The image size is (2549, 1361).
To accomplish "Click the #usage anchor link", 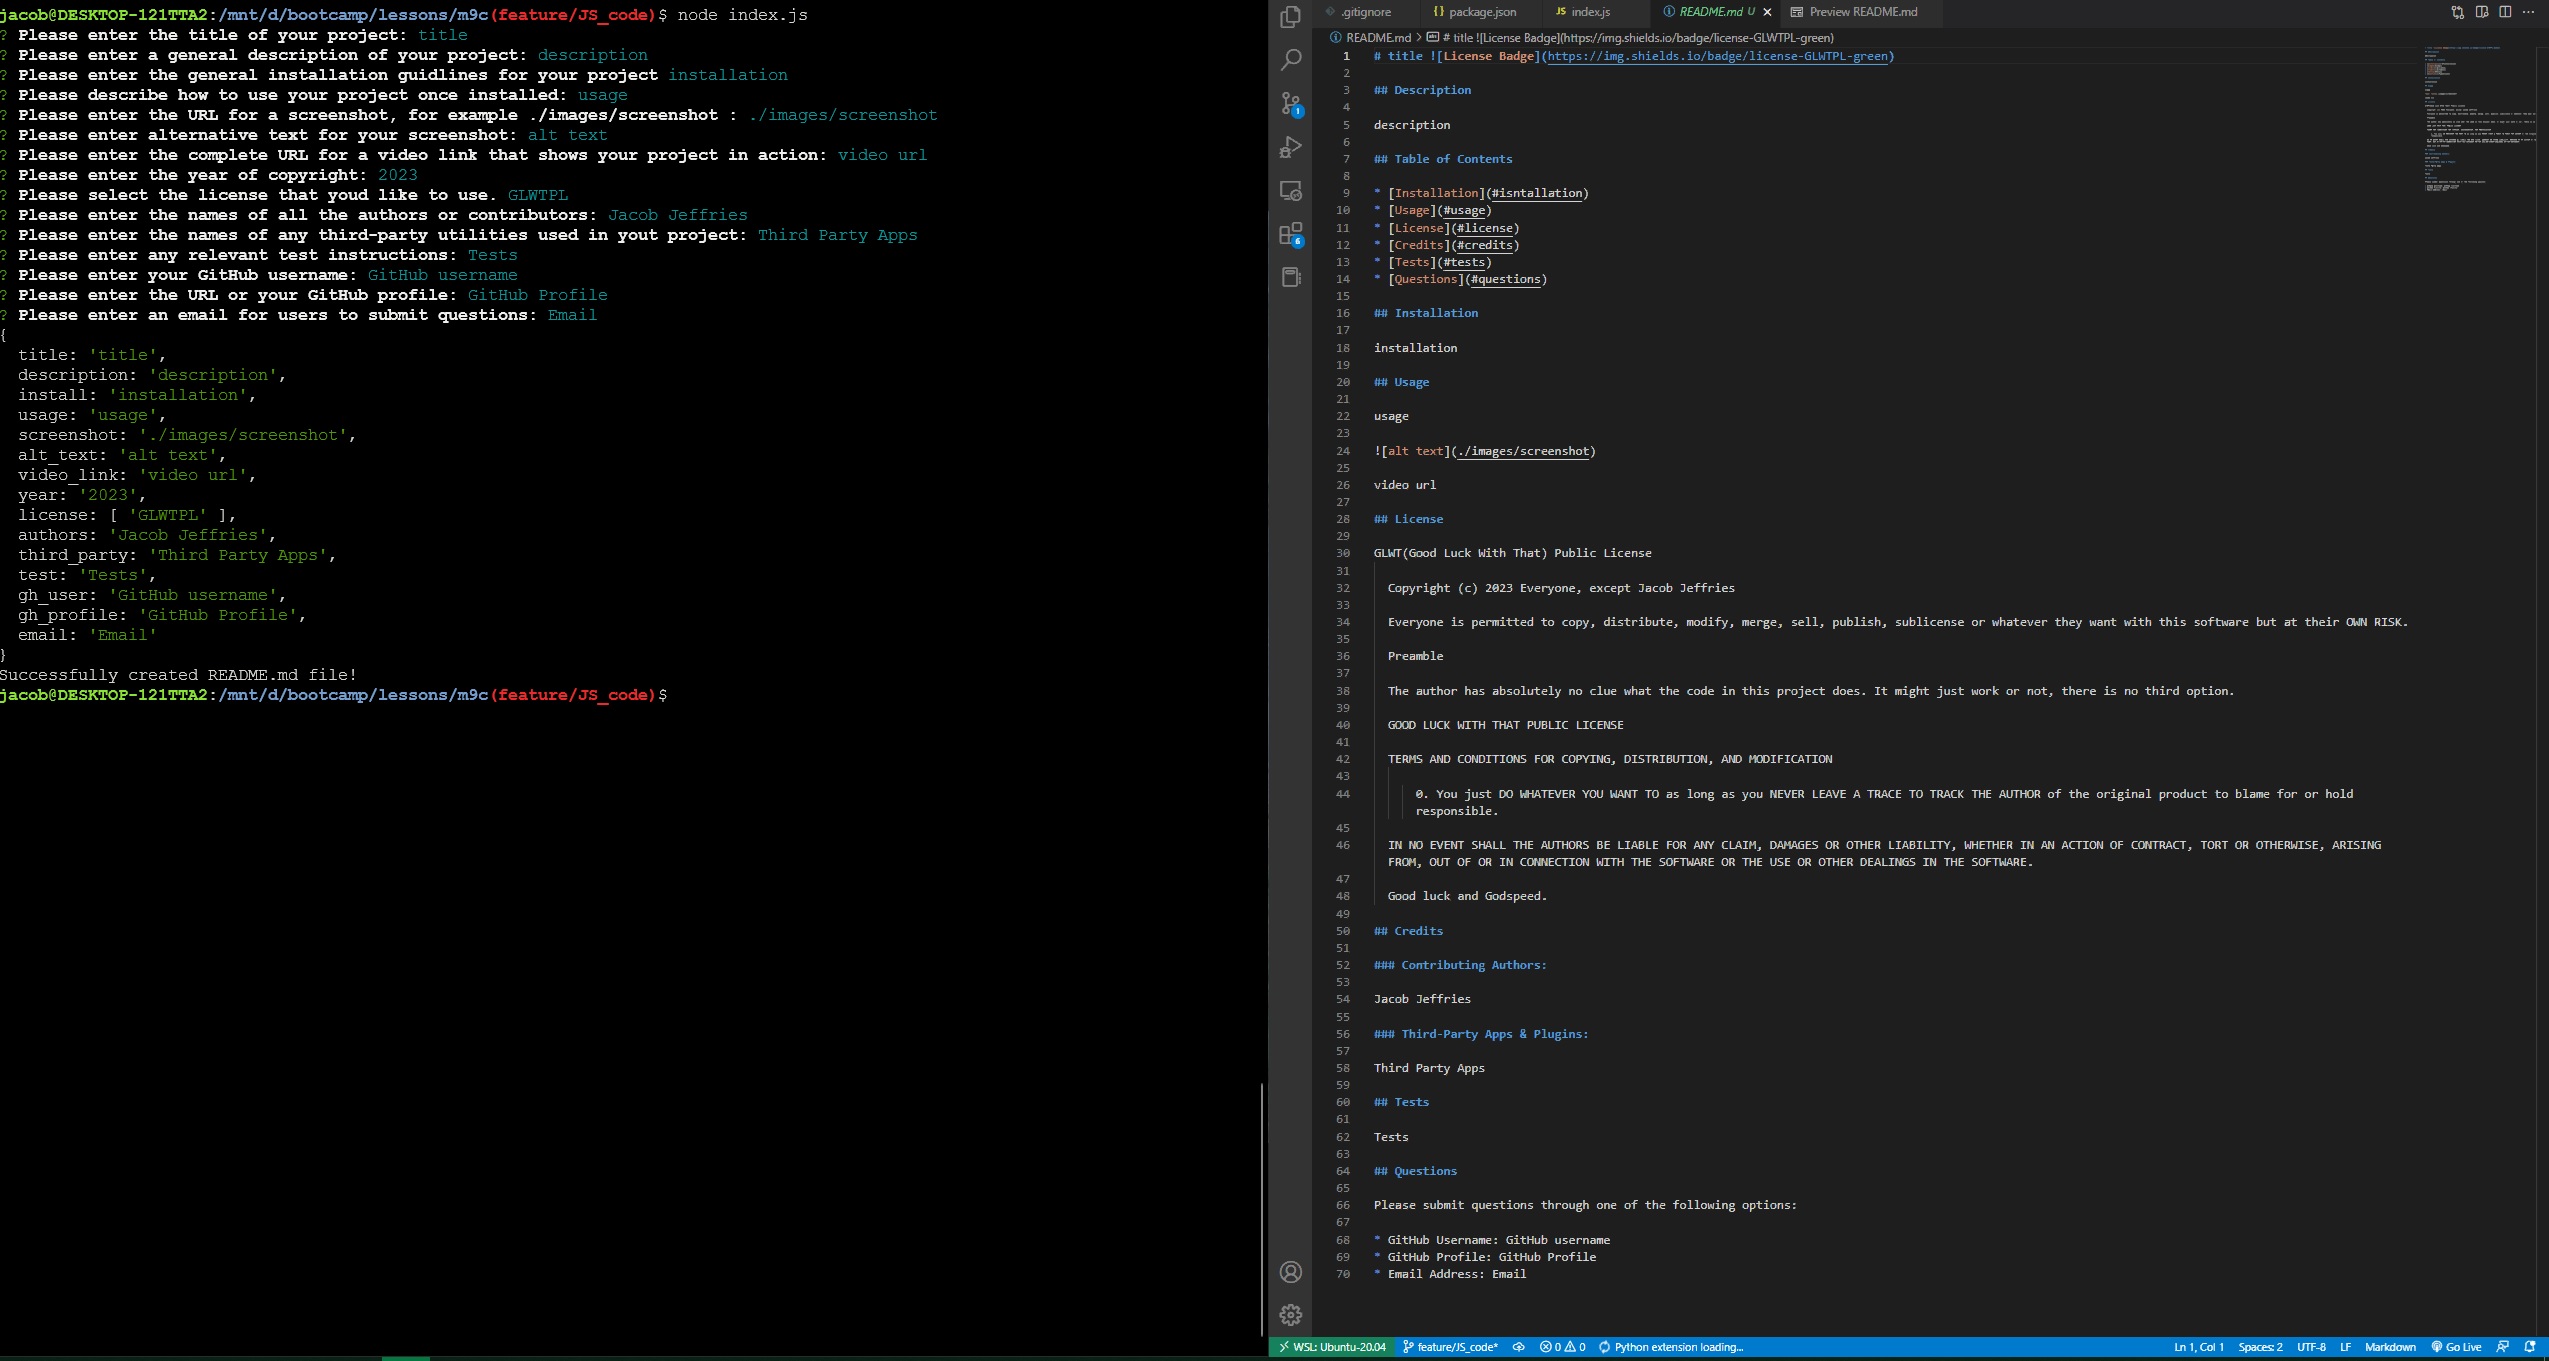I will click(1464, 210).
